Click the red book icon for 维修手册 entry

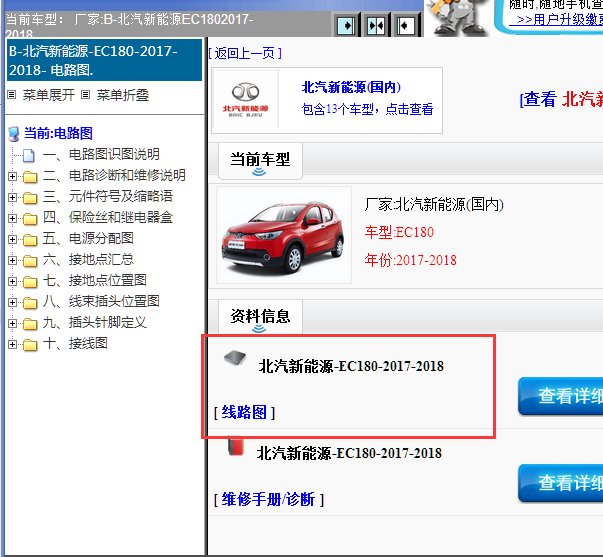click(236, 446)
